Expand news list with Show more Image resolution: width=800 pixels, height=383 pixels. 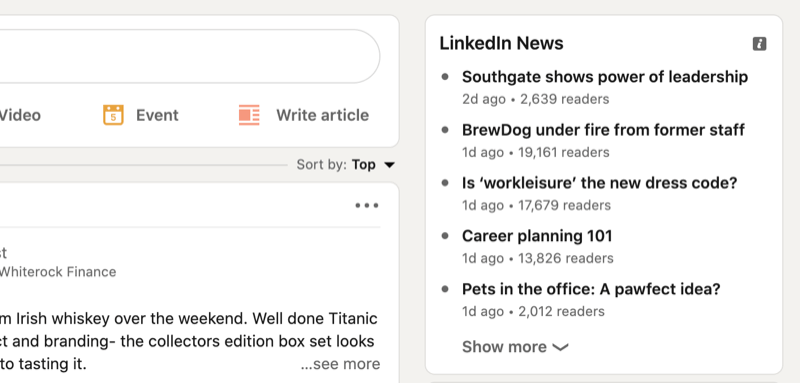(515, 347)
